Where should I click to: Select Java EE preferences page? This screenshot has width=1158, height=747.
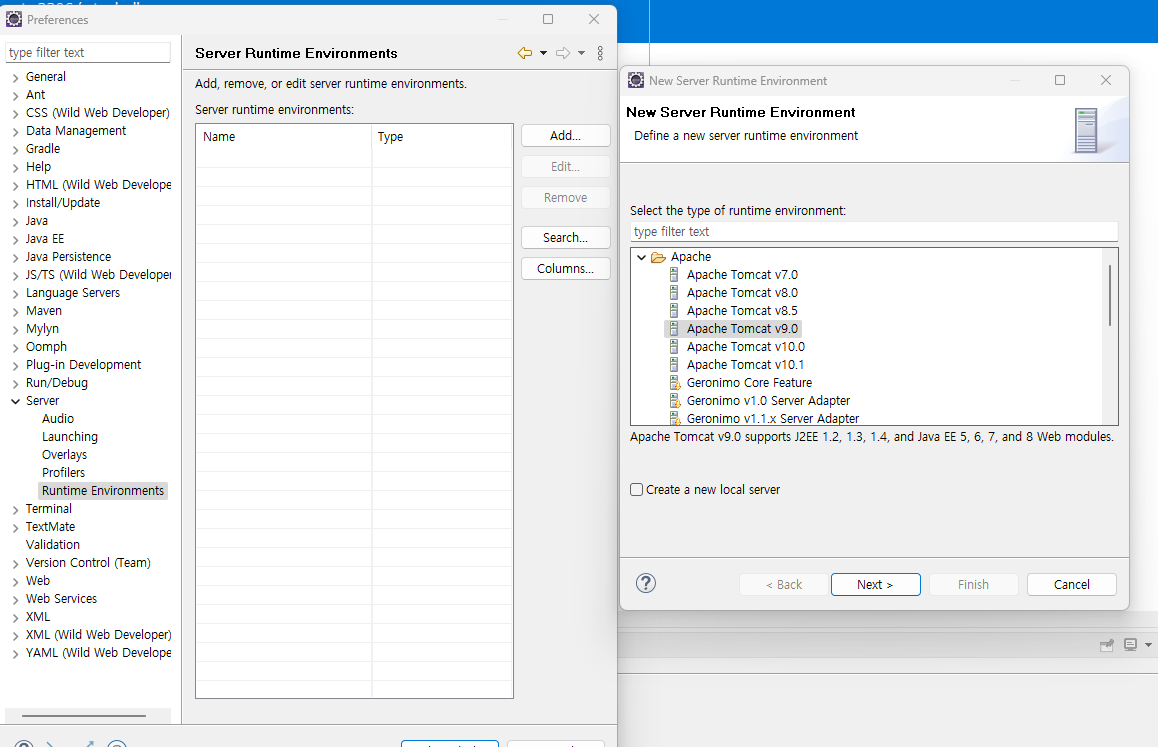(45, 239)
